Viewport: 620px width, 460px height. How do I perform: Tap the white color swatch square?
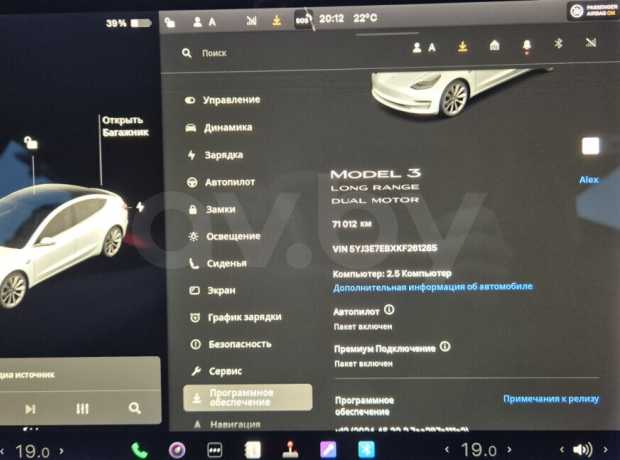point(590,146)
